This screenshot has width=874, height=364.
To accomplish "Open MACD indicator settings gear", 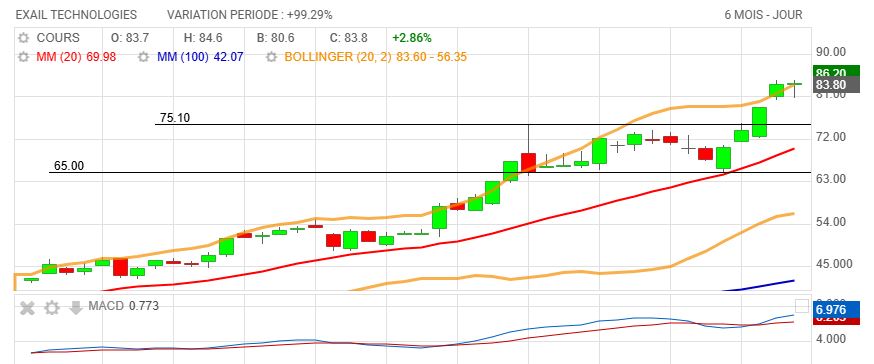I will coord(52,308).
